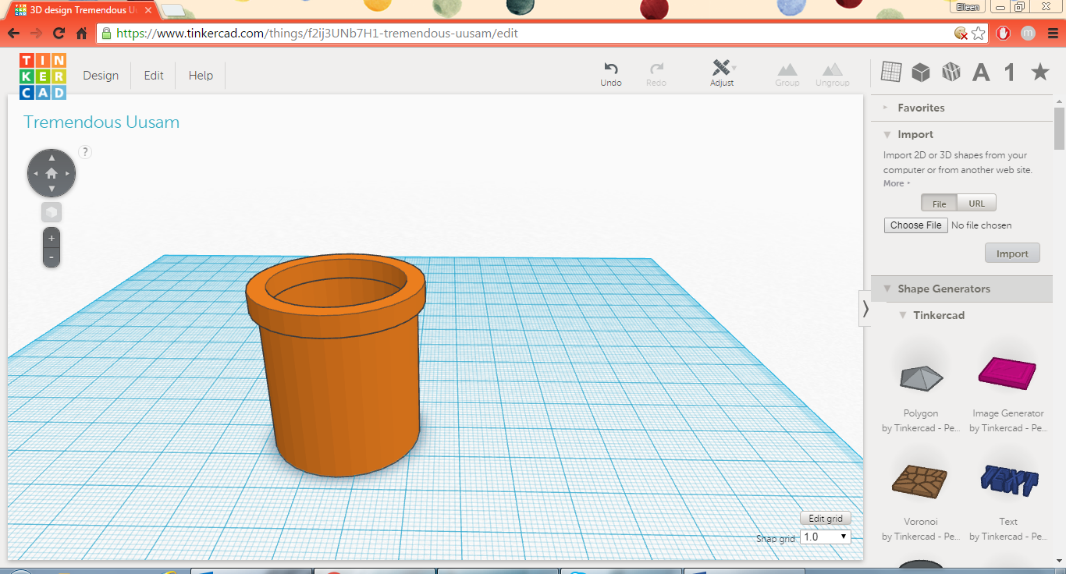Rotate view up arrow

[51, 158]
